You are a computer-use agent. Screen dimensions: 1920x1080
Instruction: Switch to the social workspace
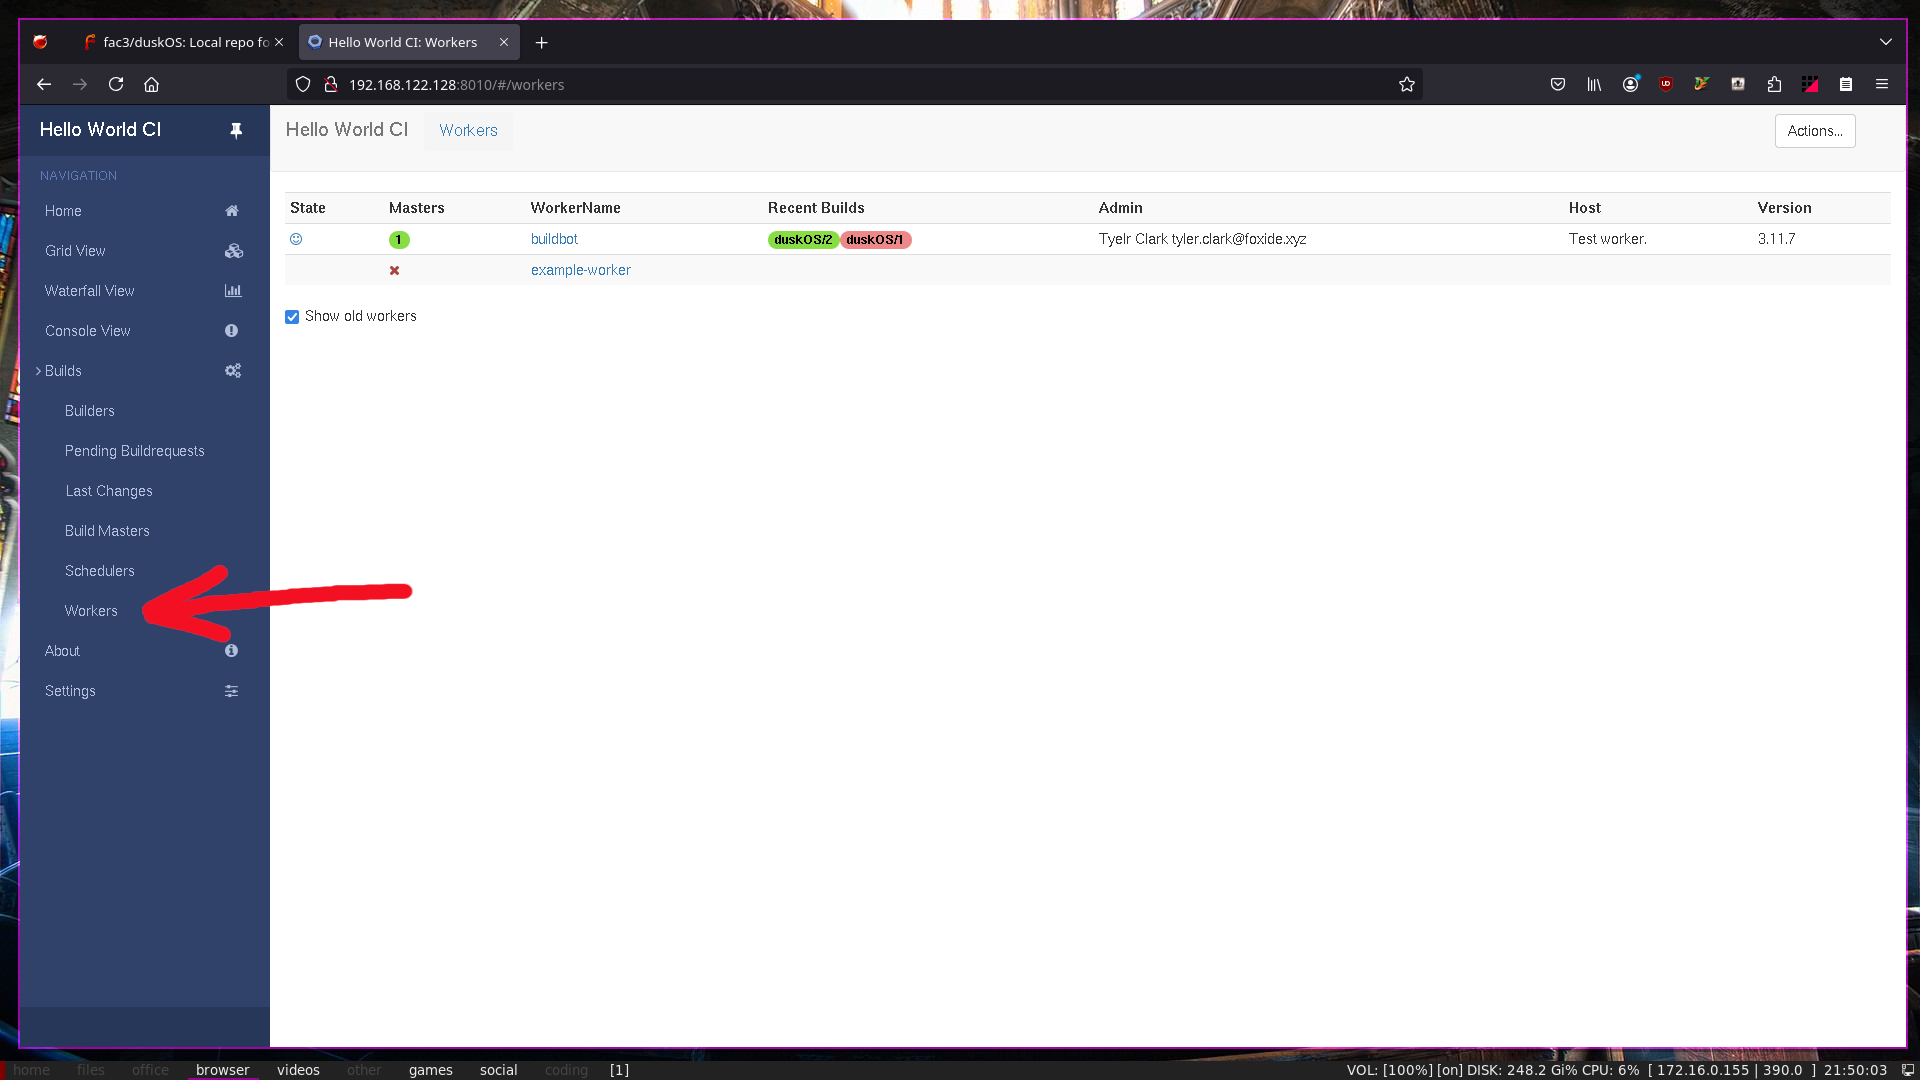(499, 1070)
